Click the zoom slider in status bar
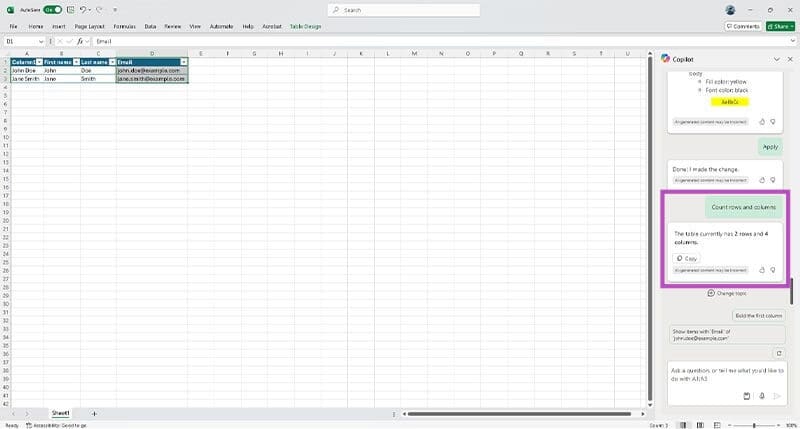This screenshot has height=429, width=800. pyautogui.click(x=753, y=425)
